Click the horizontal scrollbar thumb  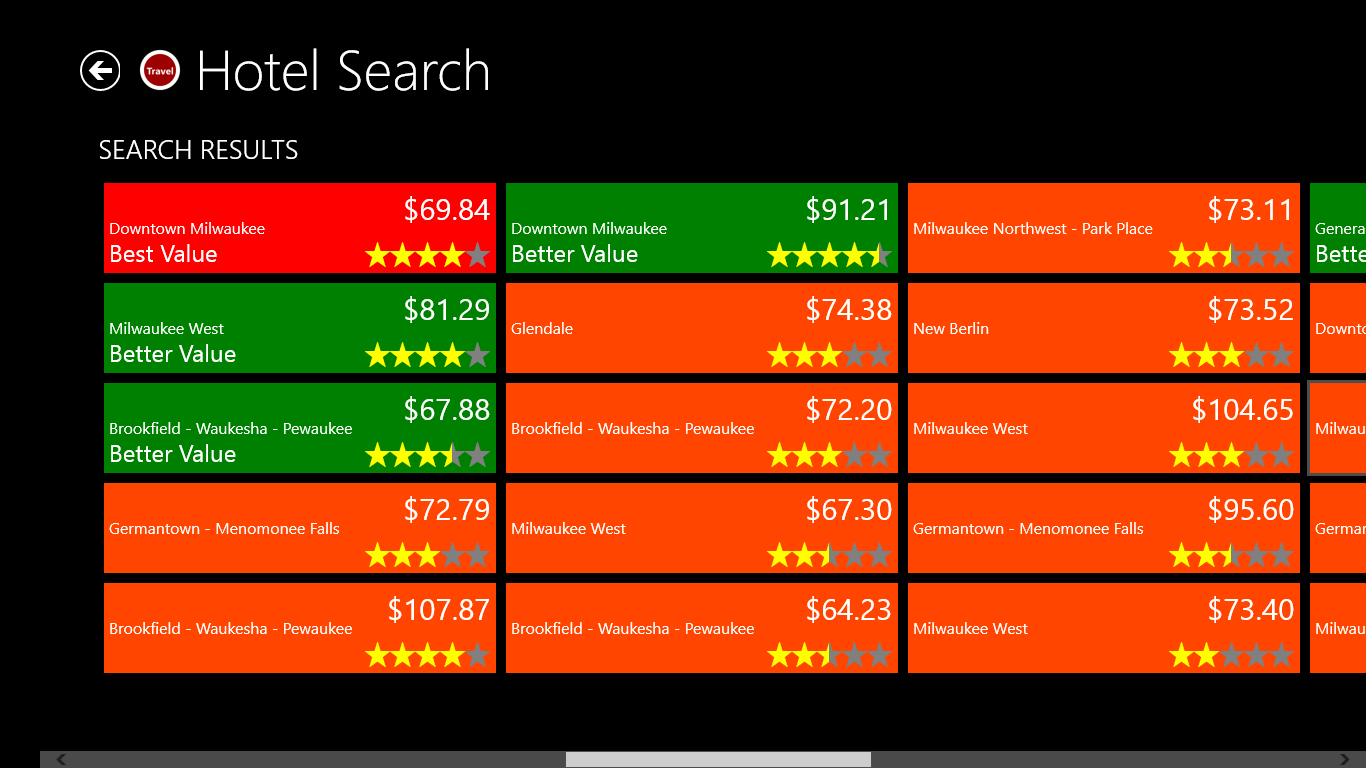718,759
